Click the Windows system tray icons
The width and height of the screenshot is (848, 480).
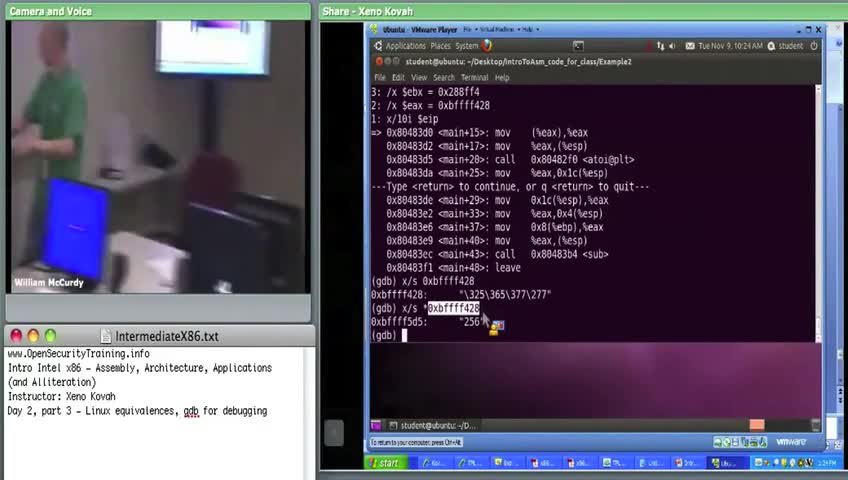[784, 463]
